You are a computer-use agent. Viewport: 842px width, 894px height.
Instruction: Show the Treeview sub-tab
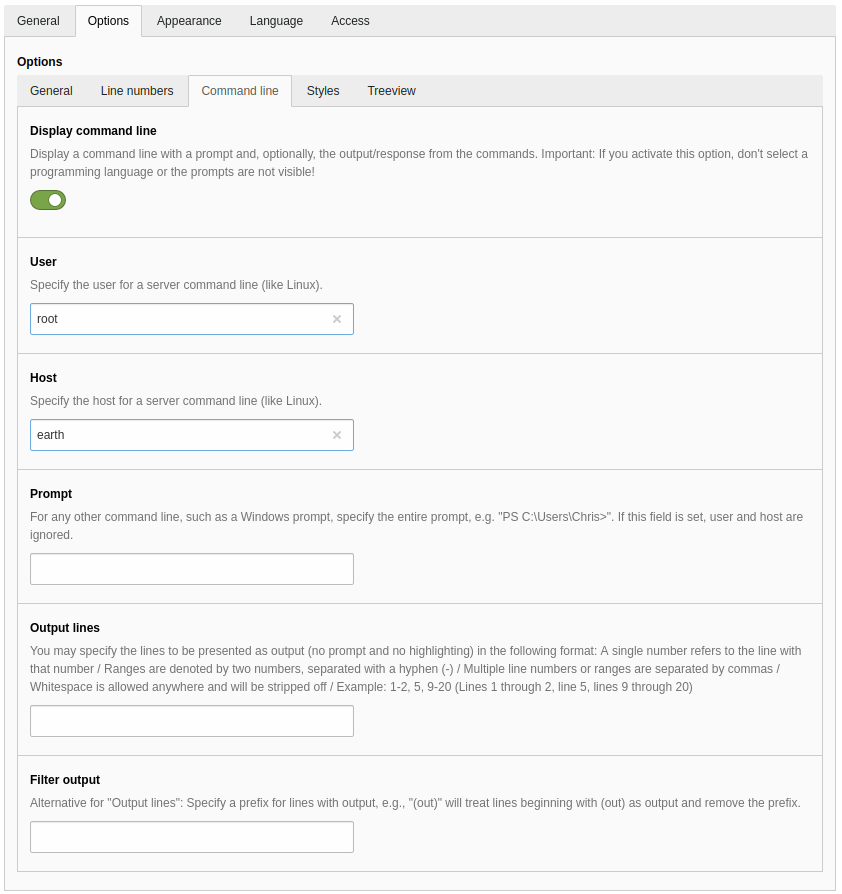point(391,91)
